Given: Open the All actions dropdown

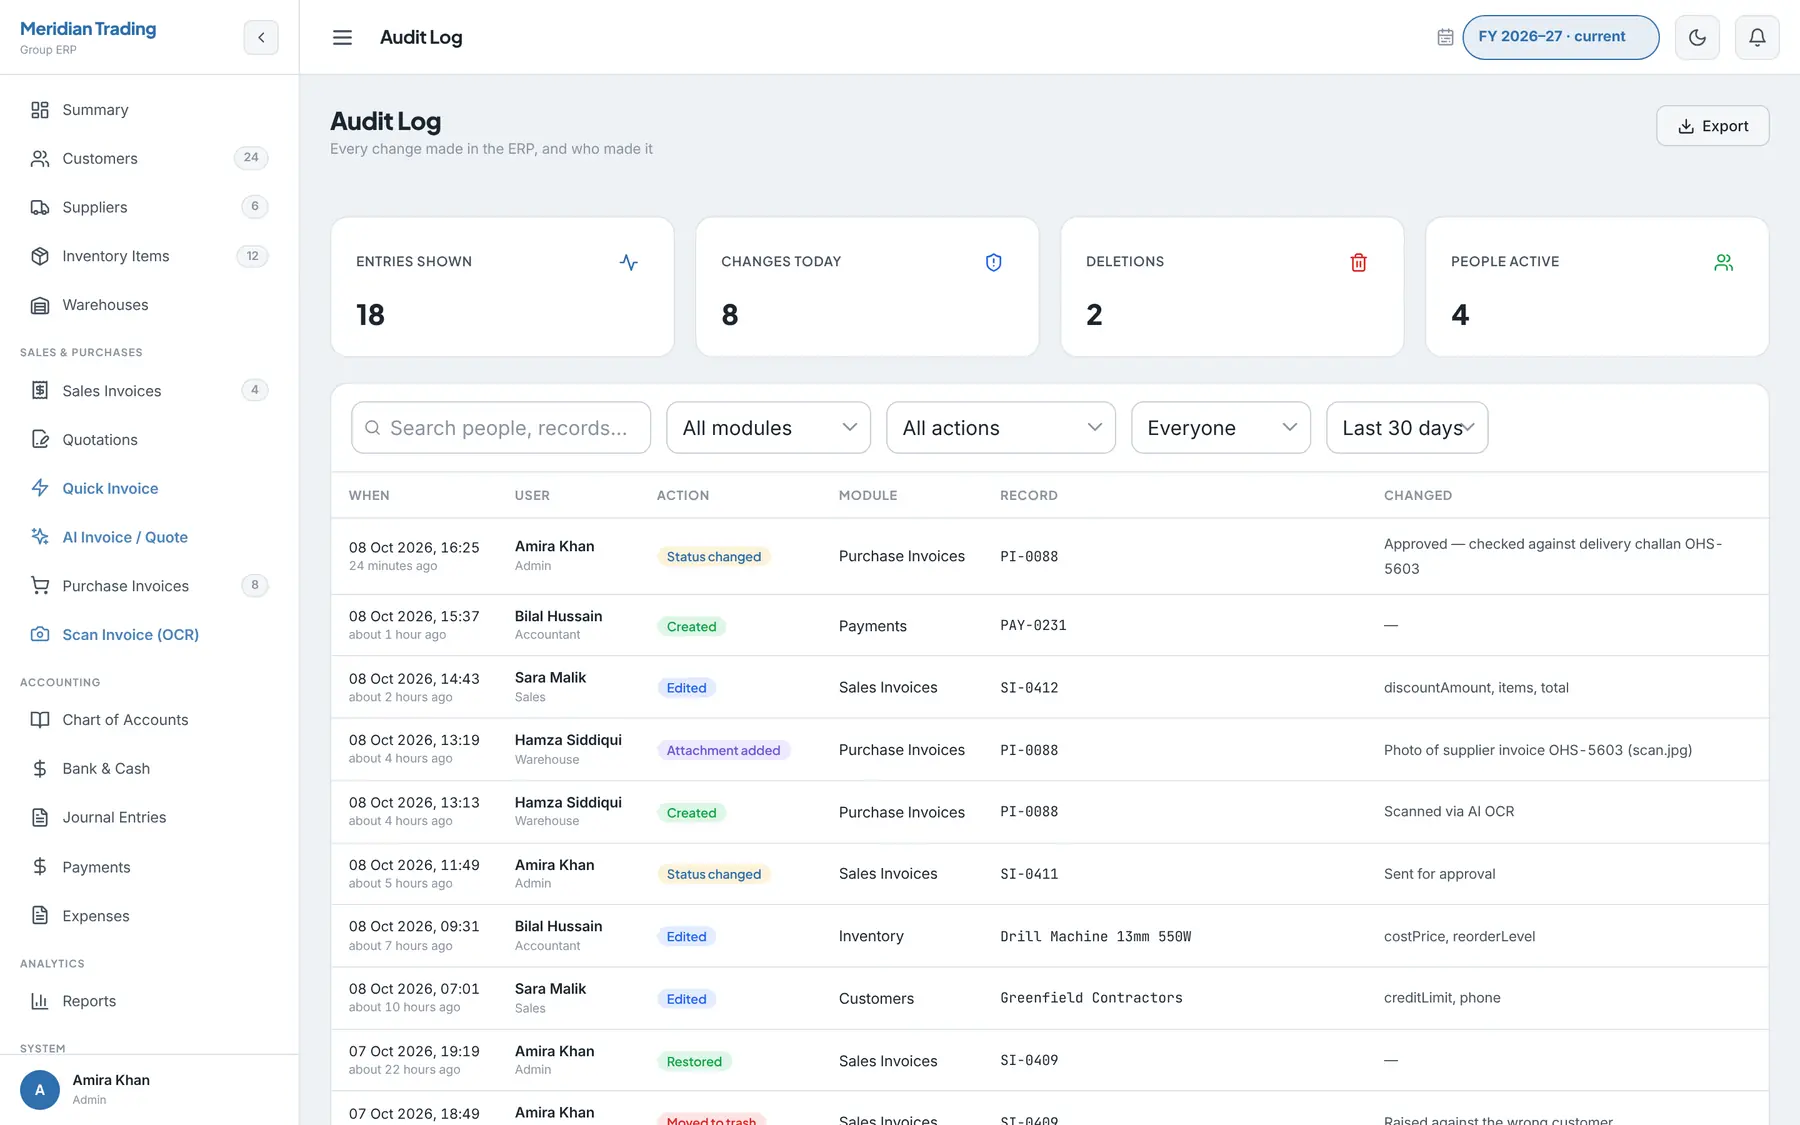Looking at the screenshot, I should pos(1001,428).
